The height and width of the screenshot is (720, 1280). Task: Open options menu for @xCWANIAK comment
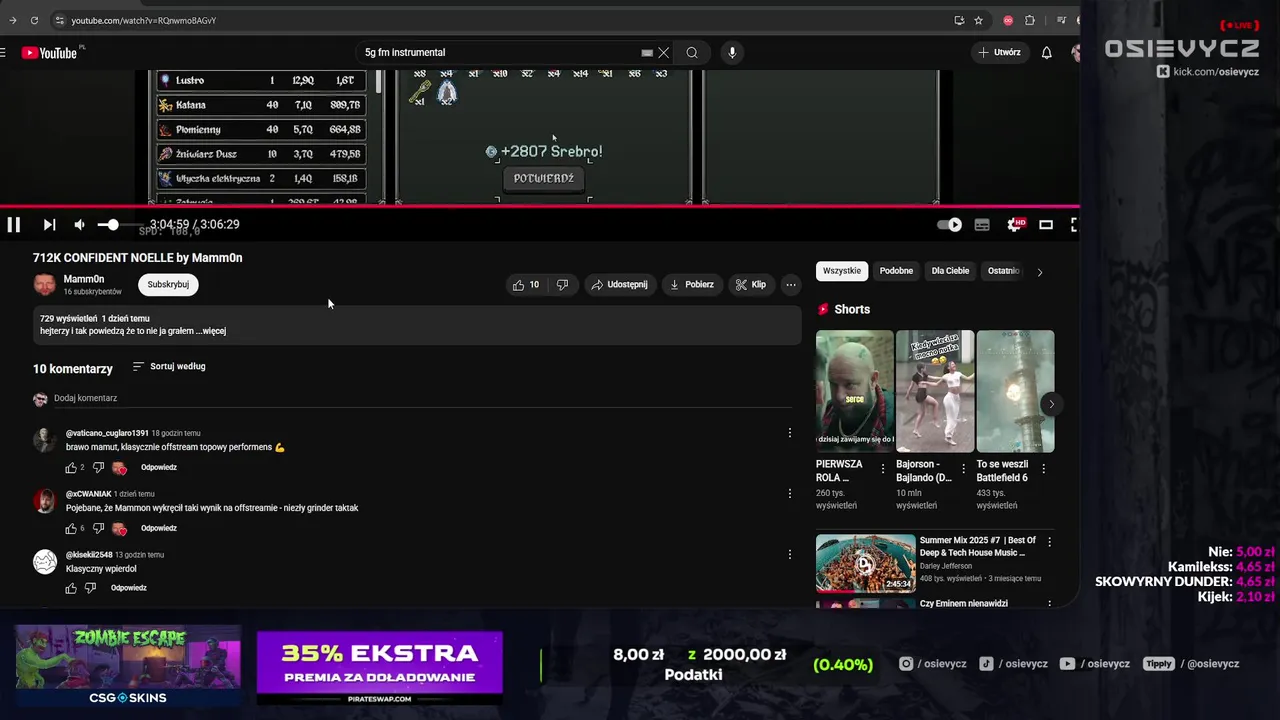(x=790, y=494)
